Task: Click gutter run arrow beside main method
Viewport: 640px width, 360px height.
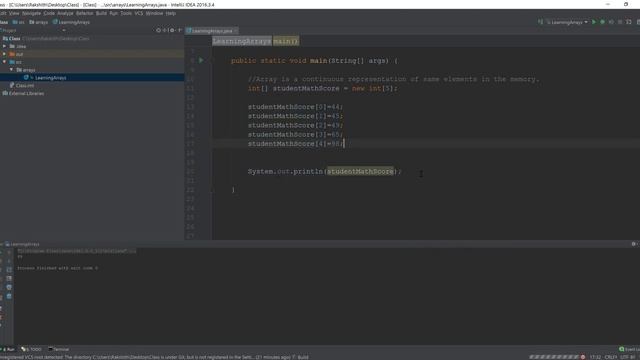Action: click(201, 60)
